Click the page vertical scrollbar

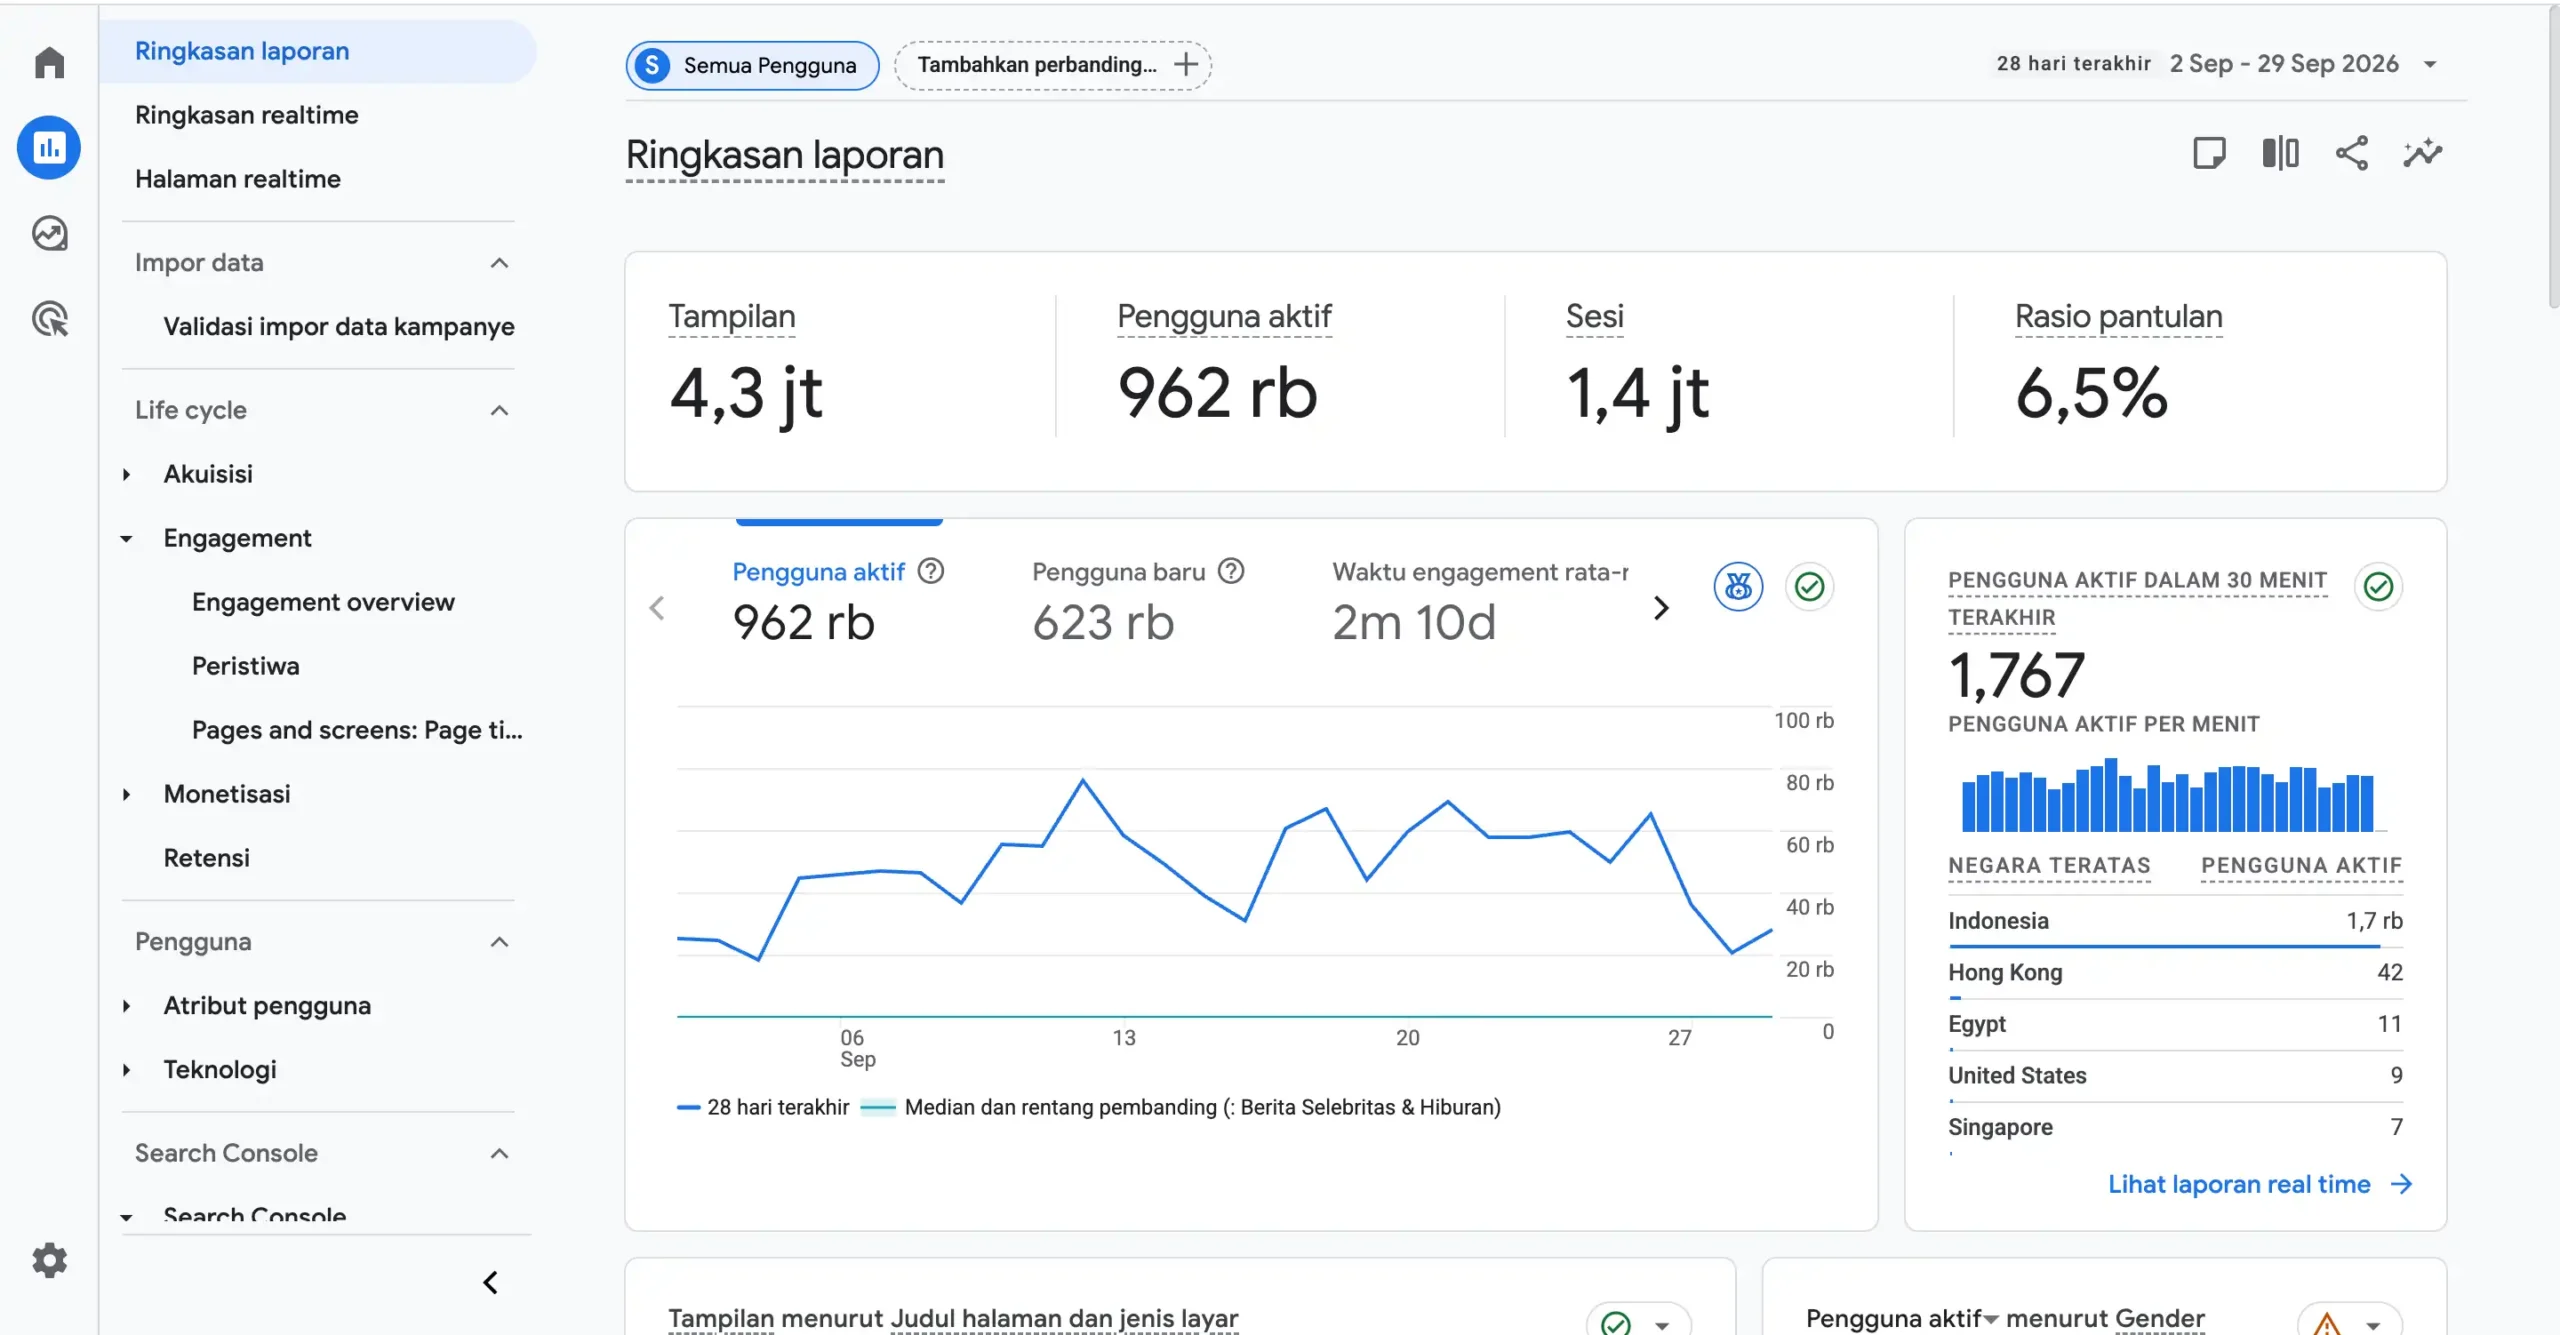(2553, 160)
